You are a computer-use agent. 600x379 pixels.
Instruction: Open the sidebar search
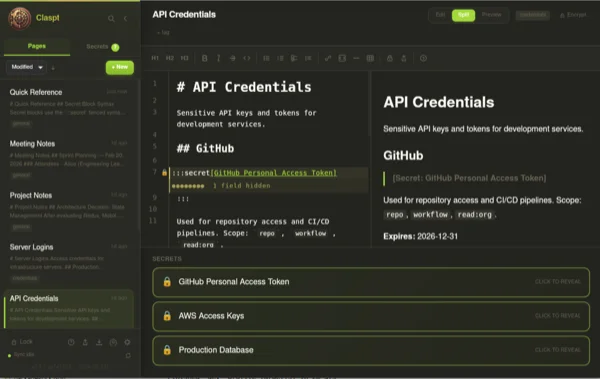[x=111, y=18]
